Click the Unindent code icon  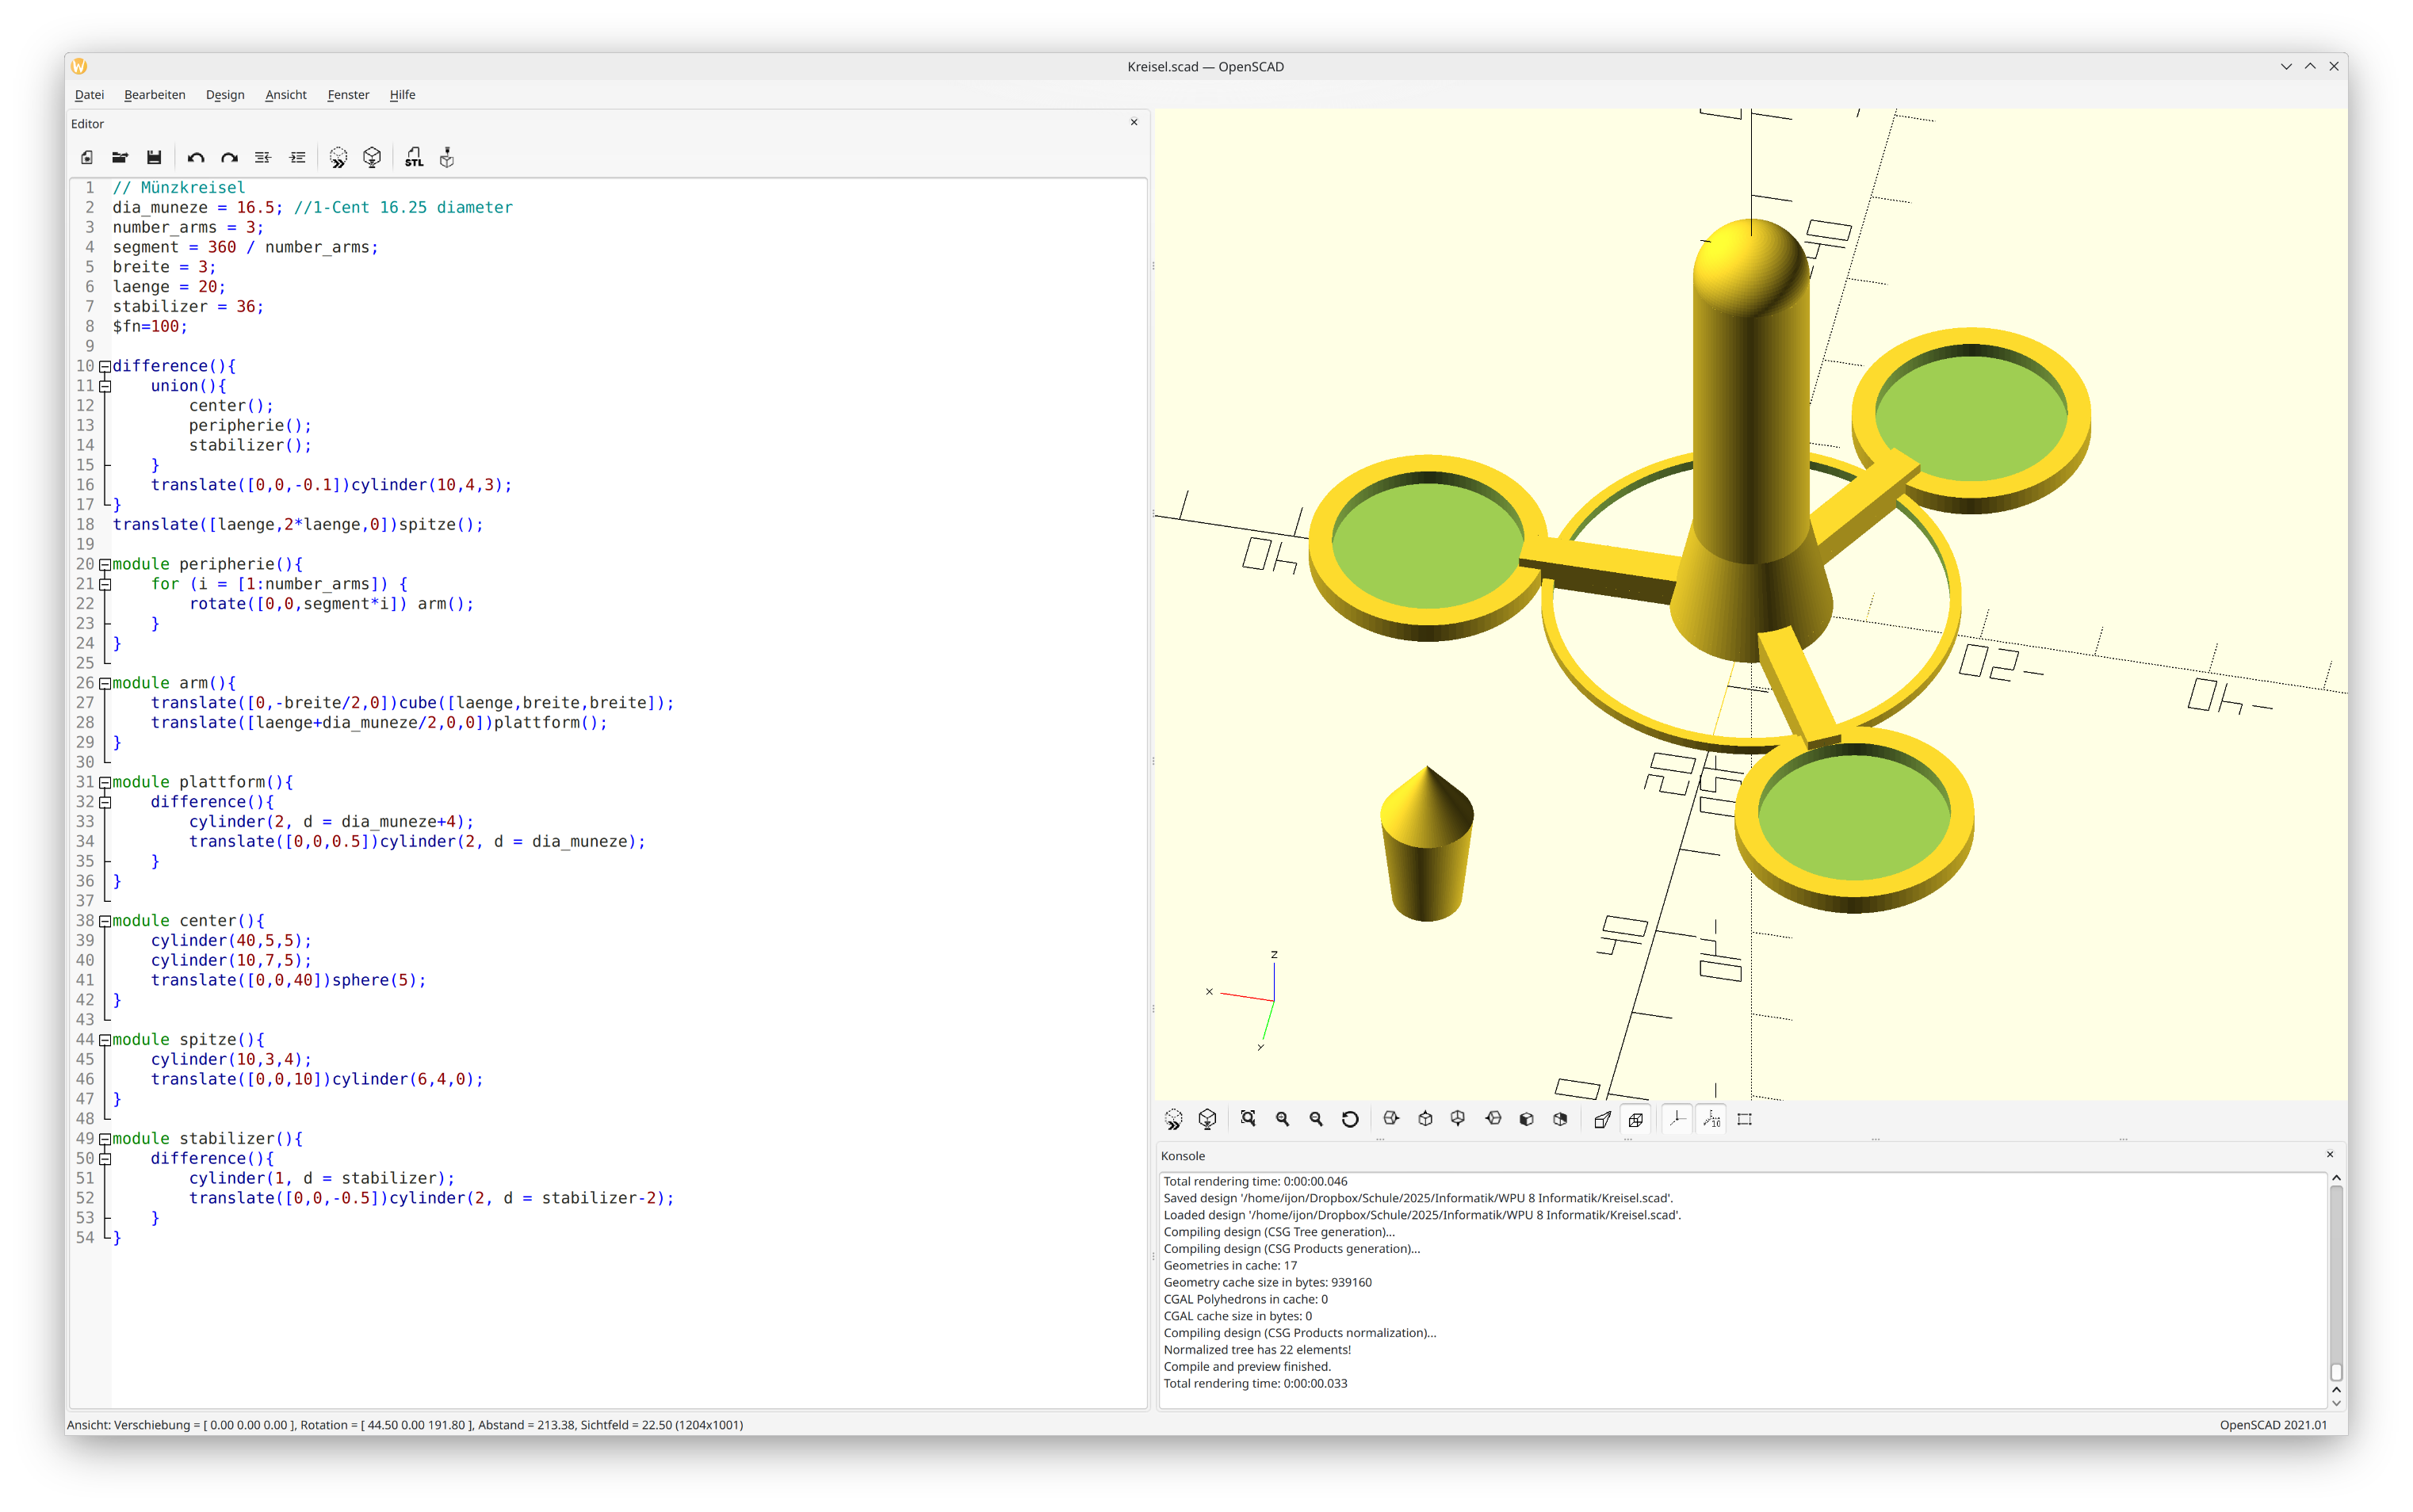[x=263, y=157]
